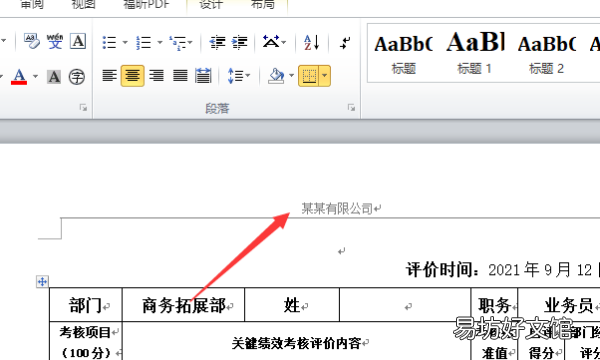Apply Character Border to text
The width and height of the screenshot is (600, 360).
click(x=78, y=41)
